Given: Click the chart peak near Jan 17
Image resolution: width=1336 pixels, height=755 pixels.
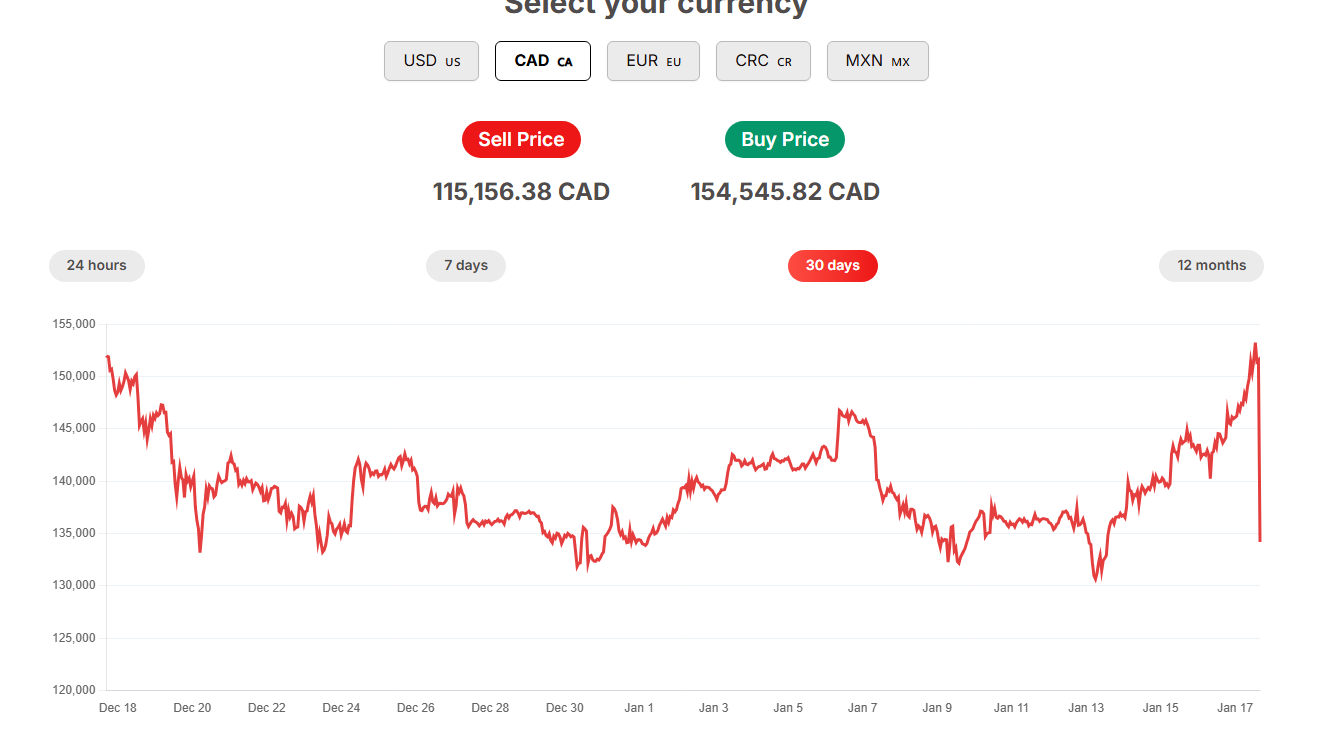Looking at the screenshot, I should coord(1255,345).
